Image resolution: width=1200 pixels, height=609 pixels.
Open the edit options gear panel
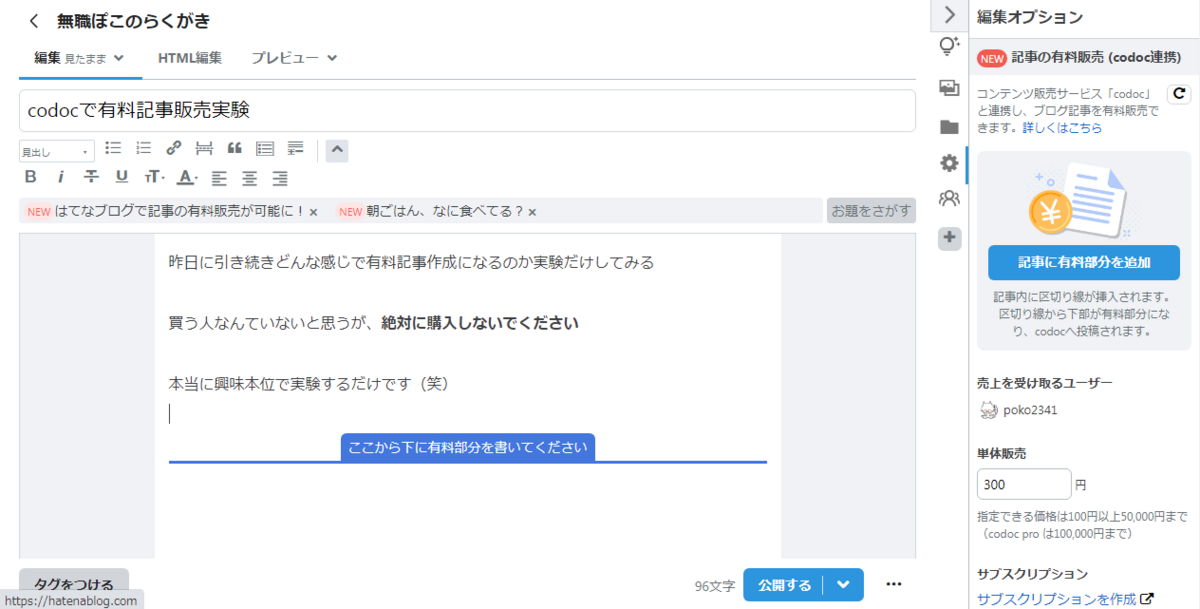pyautogui.click(x=949, y=163)
